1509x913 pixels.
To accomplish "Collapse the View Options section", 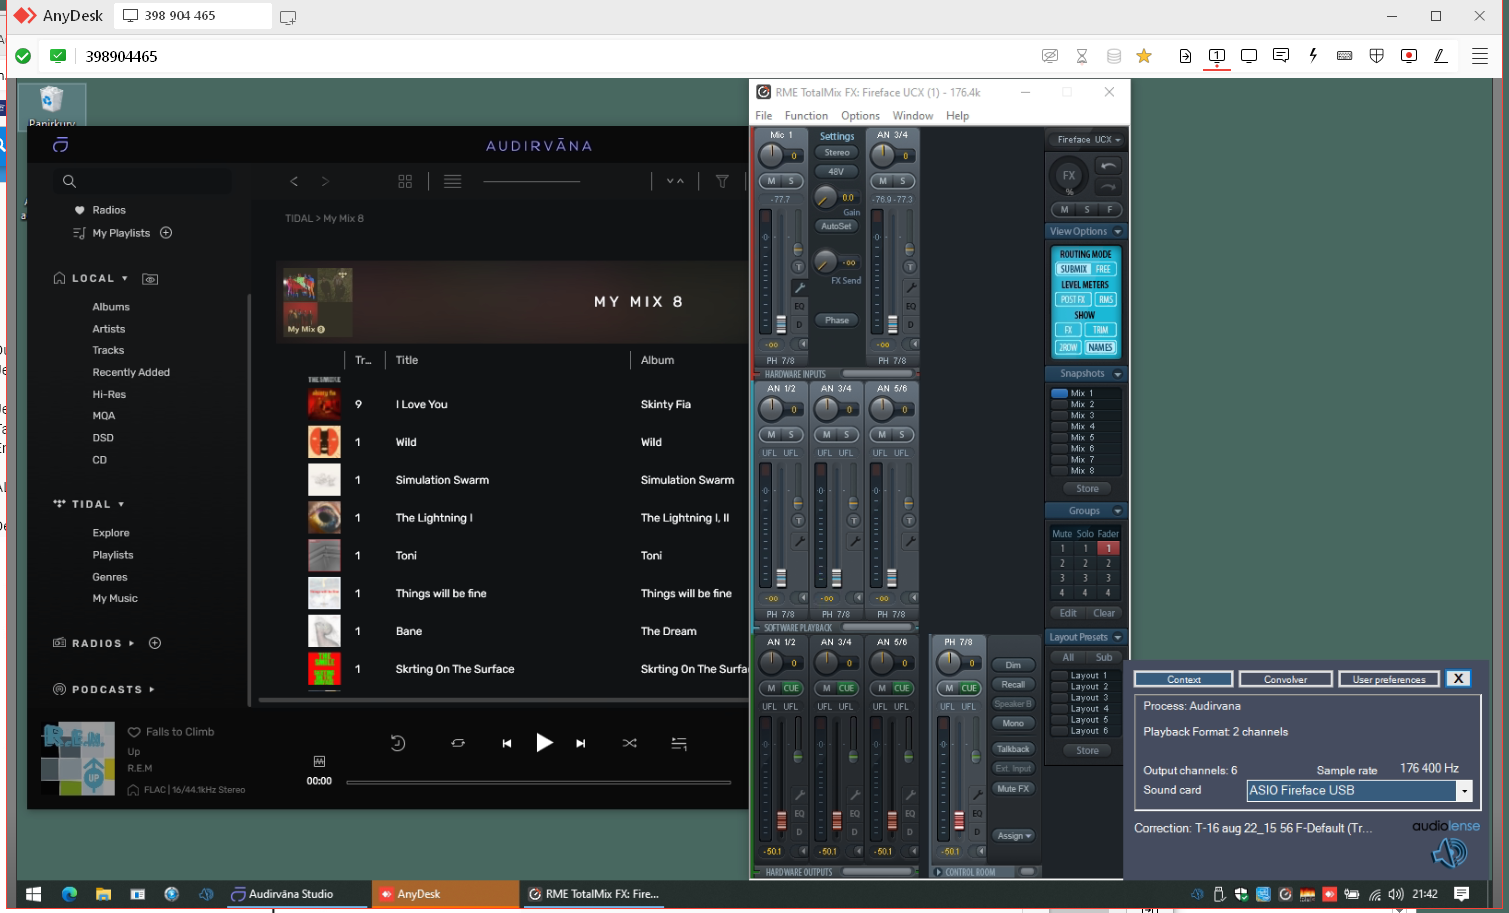I will tap(1118, 231).
